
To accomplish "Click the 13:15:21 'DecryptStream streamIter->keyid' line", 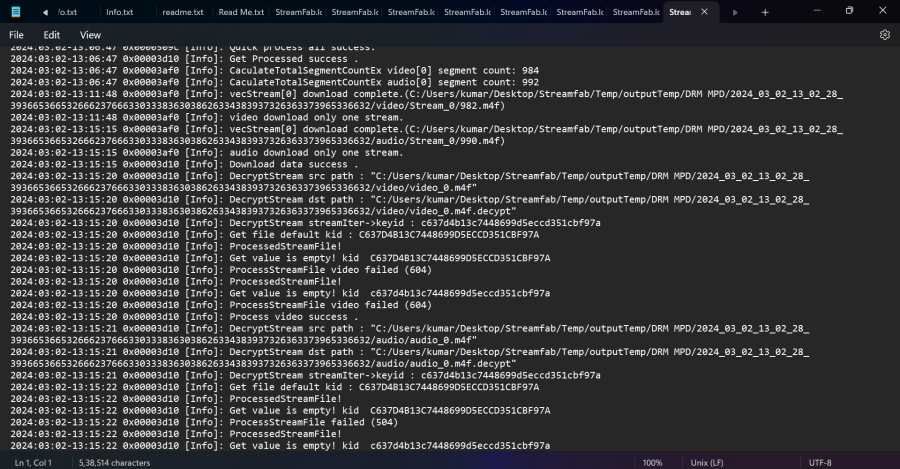I will [305, 375].
